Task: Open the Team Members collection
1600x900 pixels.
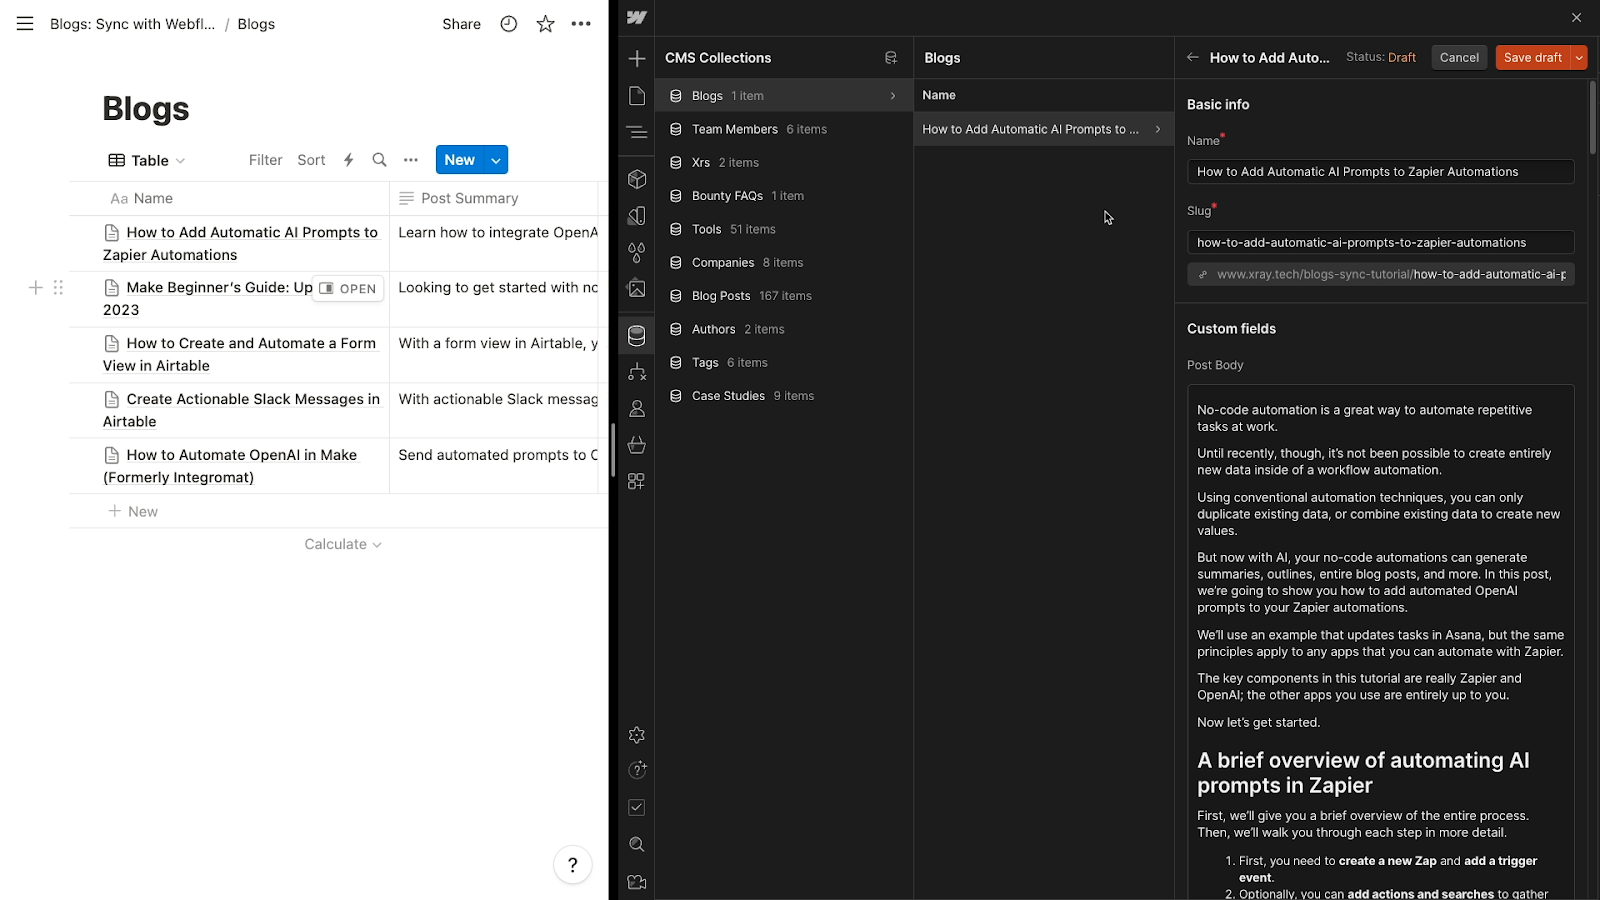Action: click(x=783, y=129)
